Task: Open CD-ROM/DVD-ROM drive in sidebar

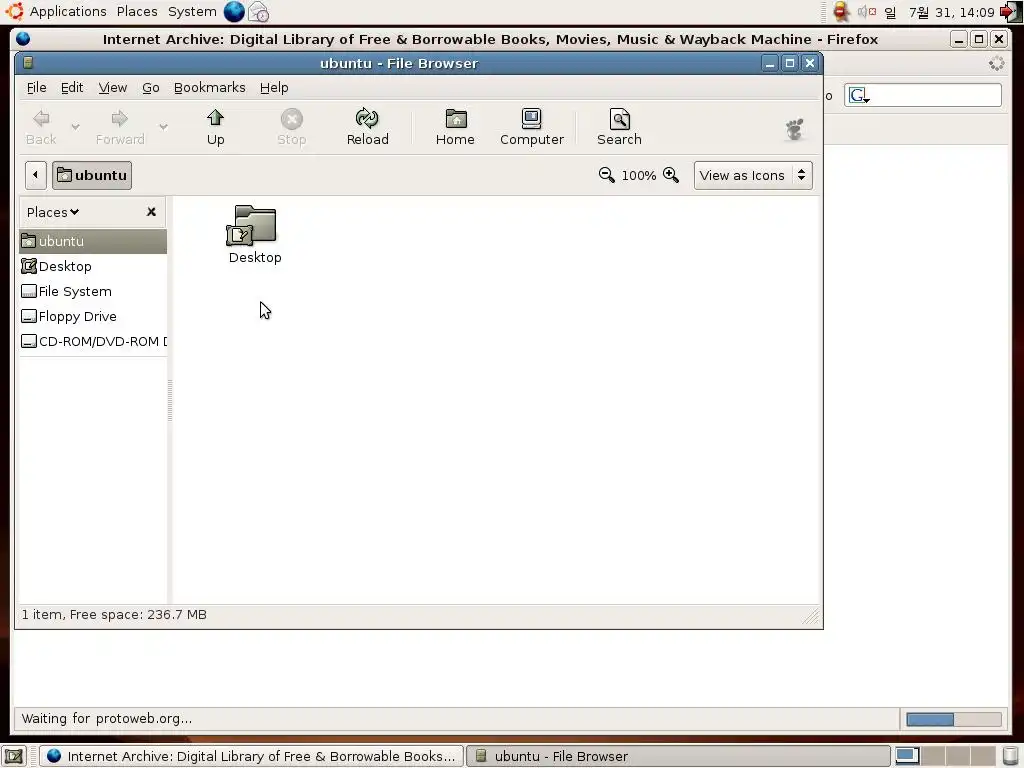Action: 93,341
